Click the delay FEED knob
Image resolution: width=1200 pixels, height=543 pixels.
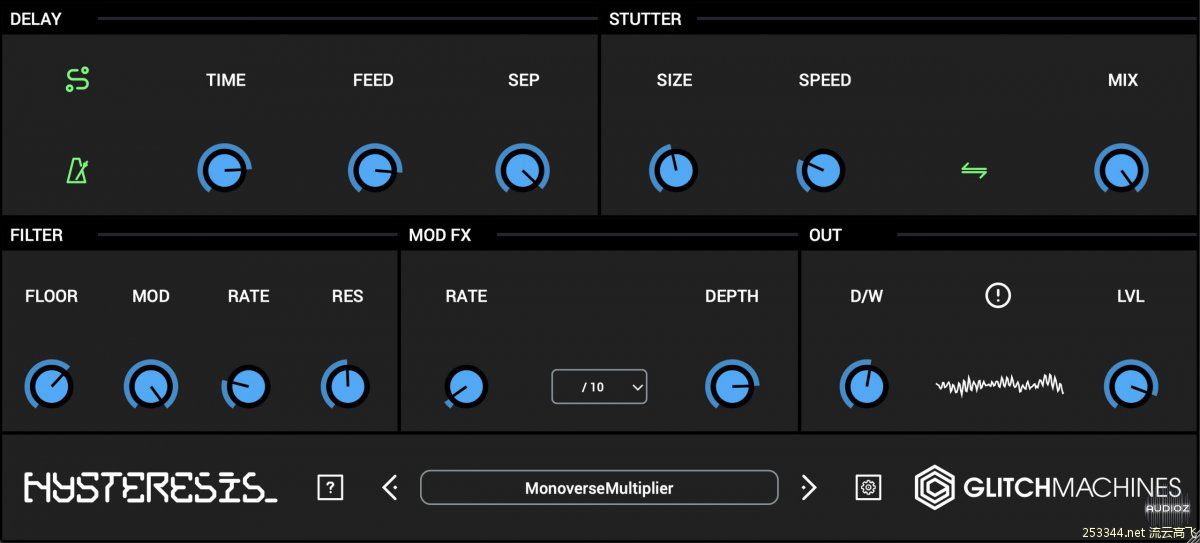click(x=374, y=171)
